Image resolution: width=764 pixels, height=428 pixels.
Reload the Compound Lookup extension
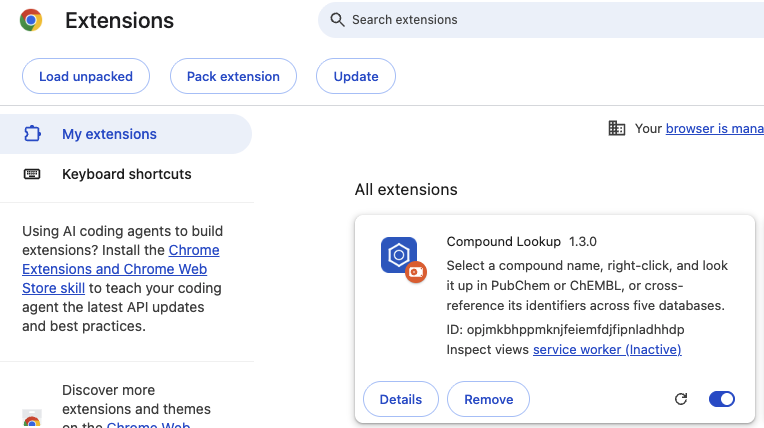click(681, 399)
